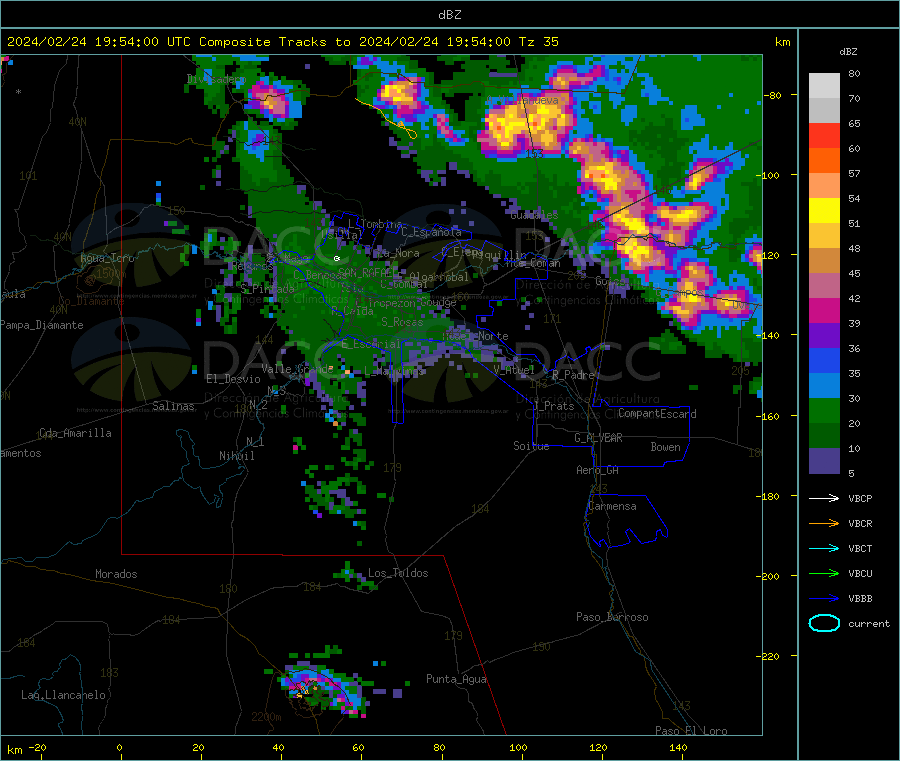Click the Composite Tracks timestamp header text
This screenshot has height=761, width=900.
[282, 42]
